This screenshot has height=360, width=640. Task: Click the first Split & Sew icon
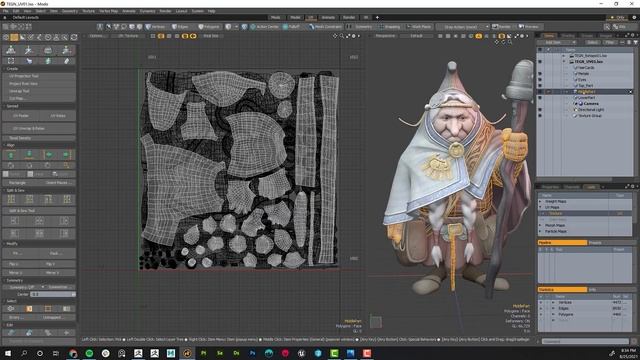tap(11, 199)
